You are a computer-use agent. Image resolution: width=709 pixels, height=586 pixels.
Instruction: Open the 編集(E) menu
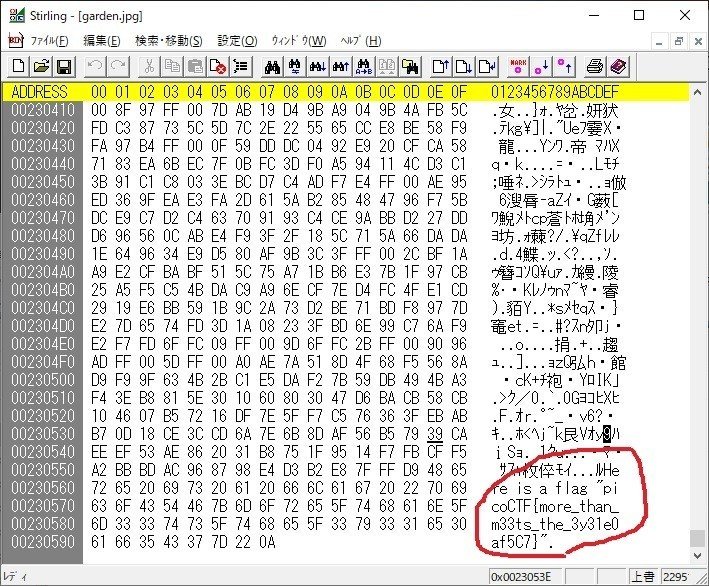[x=102, y=41]
